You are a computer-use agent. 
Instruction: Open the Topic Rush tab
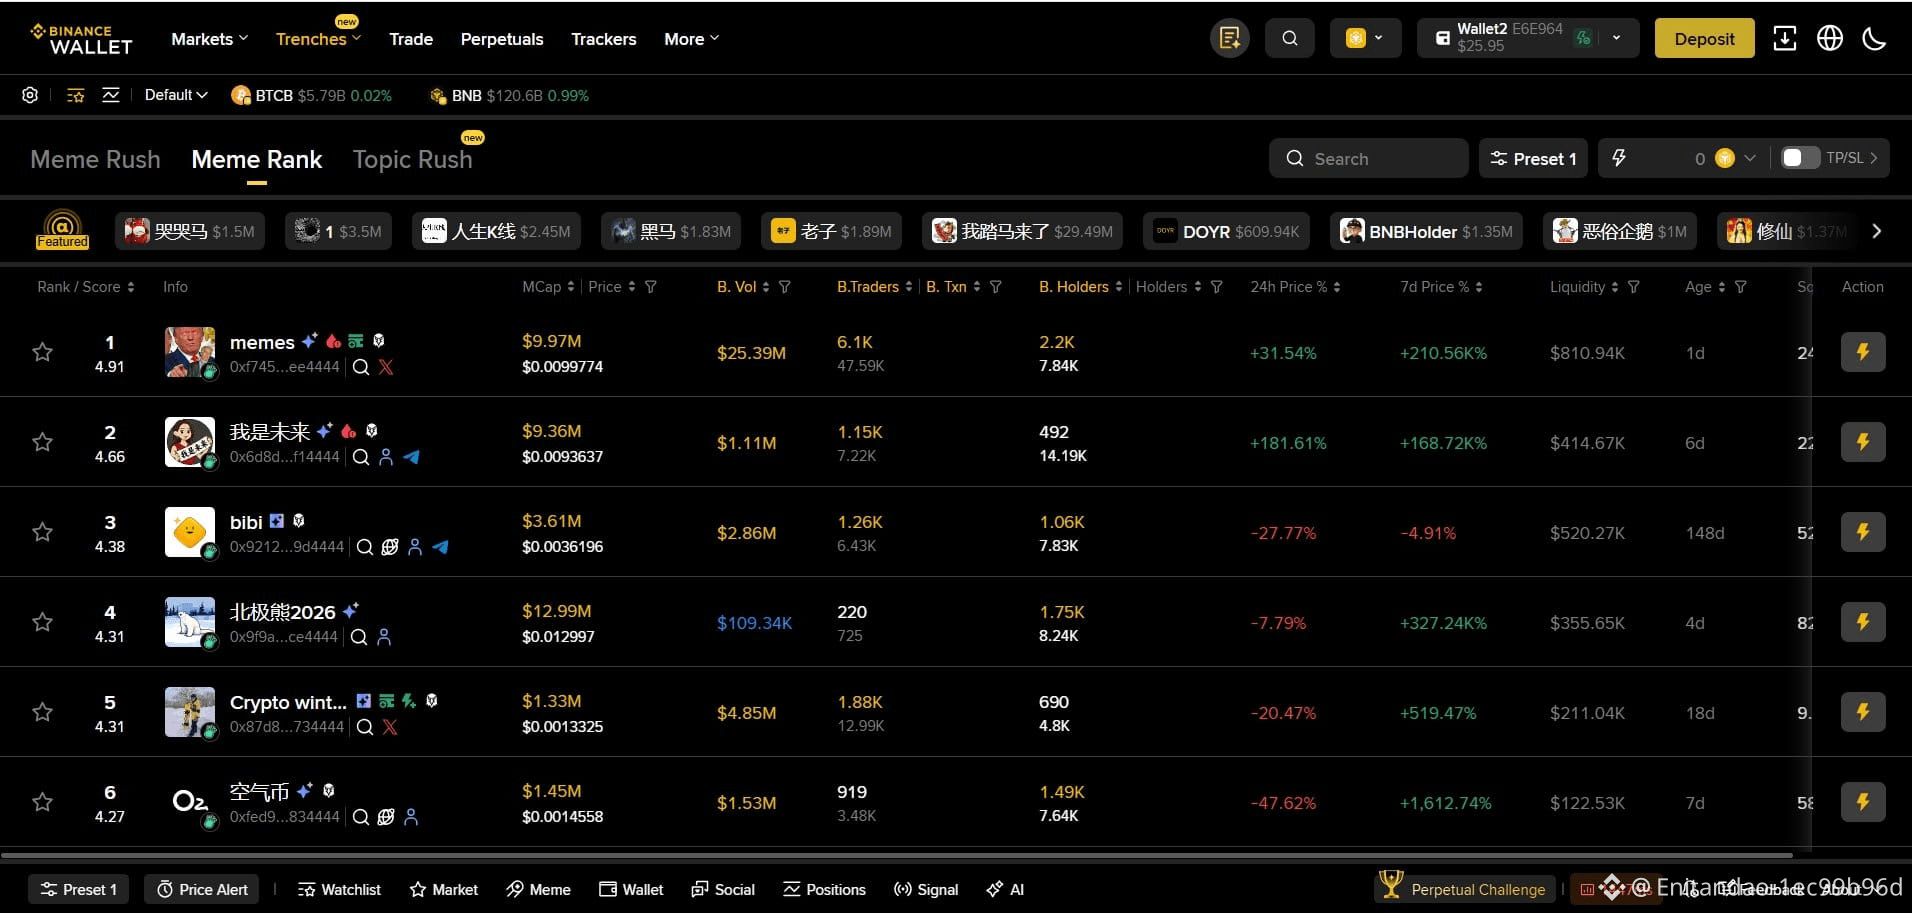[x=412, y=159]
